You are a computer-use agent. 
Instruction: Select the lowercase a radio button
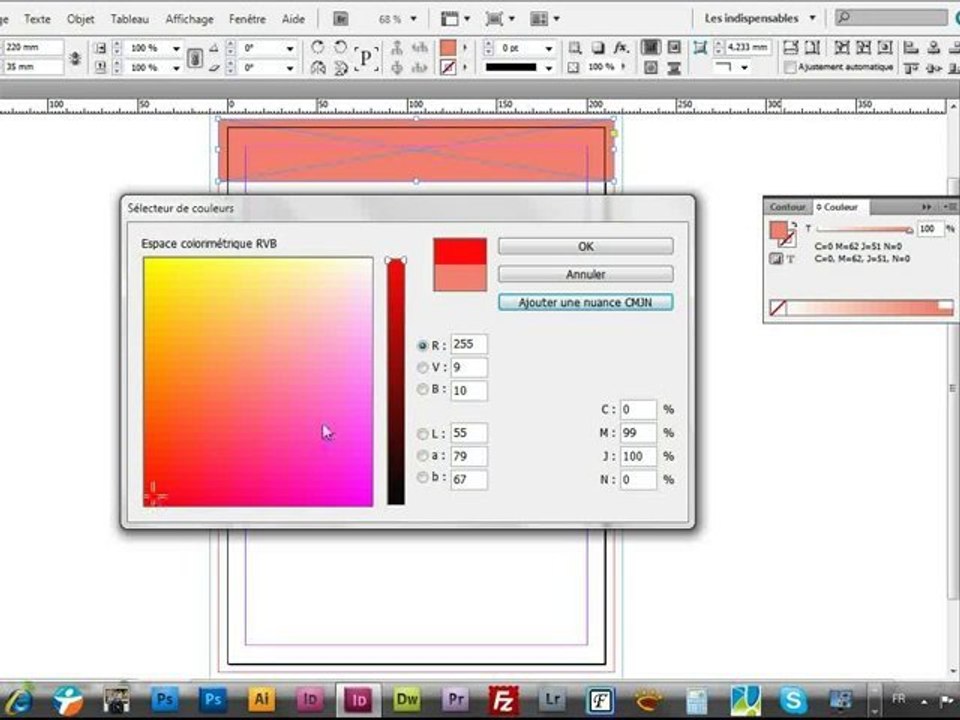[x=422, y=456]
